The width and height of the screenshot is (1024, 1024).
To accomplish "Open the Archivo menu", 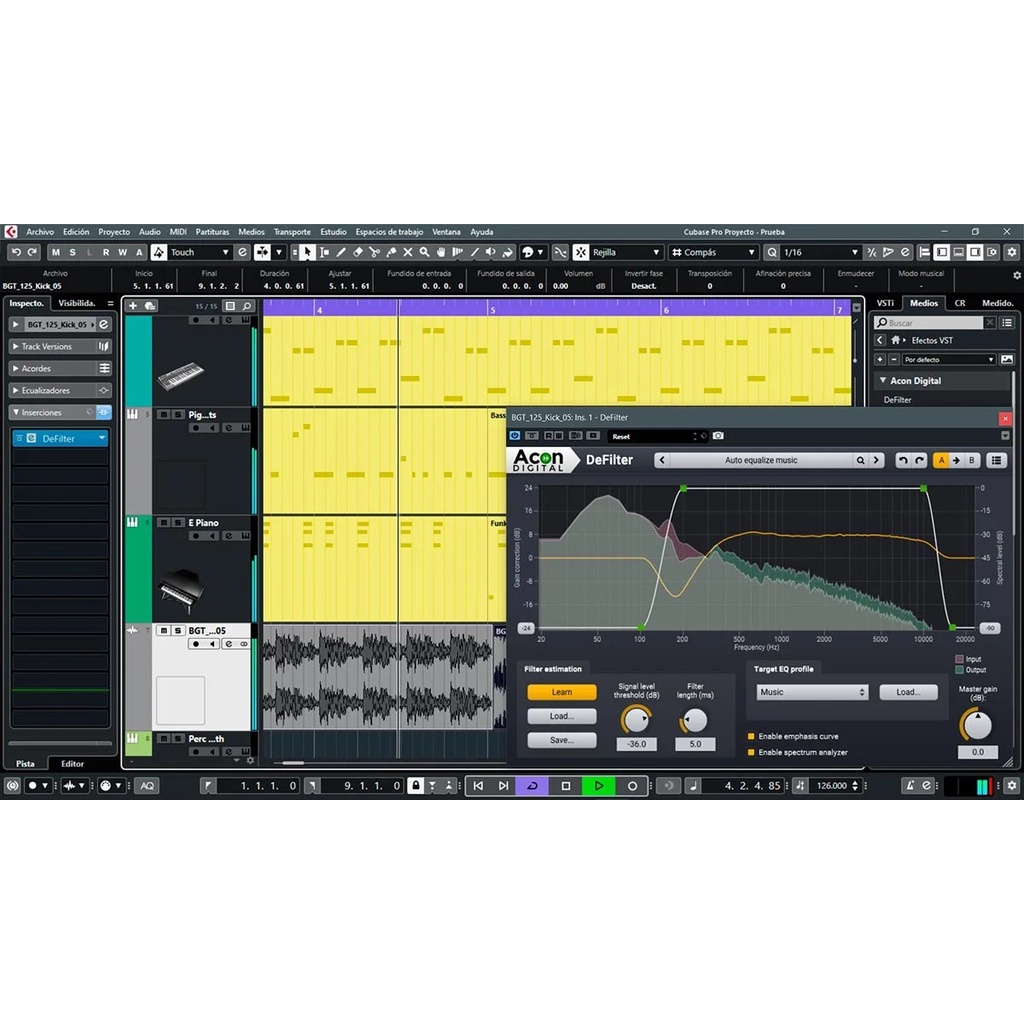I will point(40,232).
